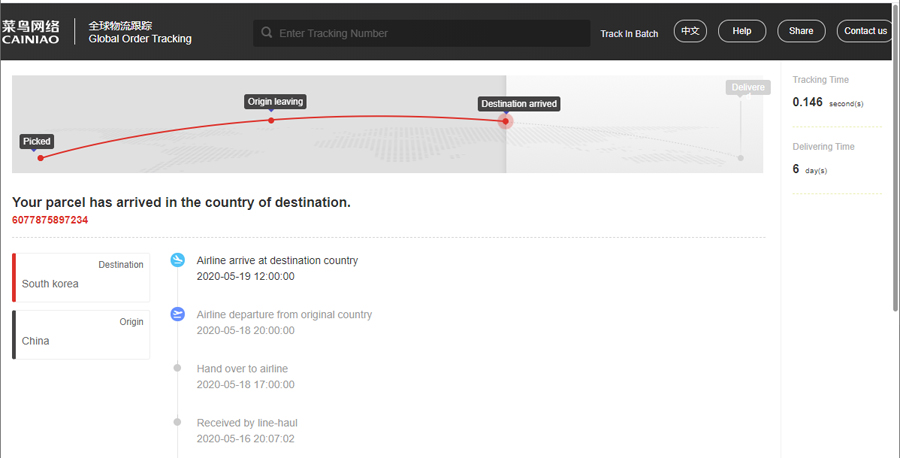The height and width of the screenshot is (458, 900).
Task: Click the search magnifier icon
Action: click(266, 33)
